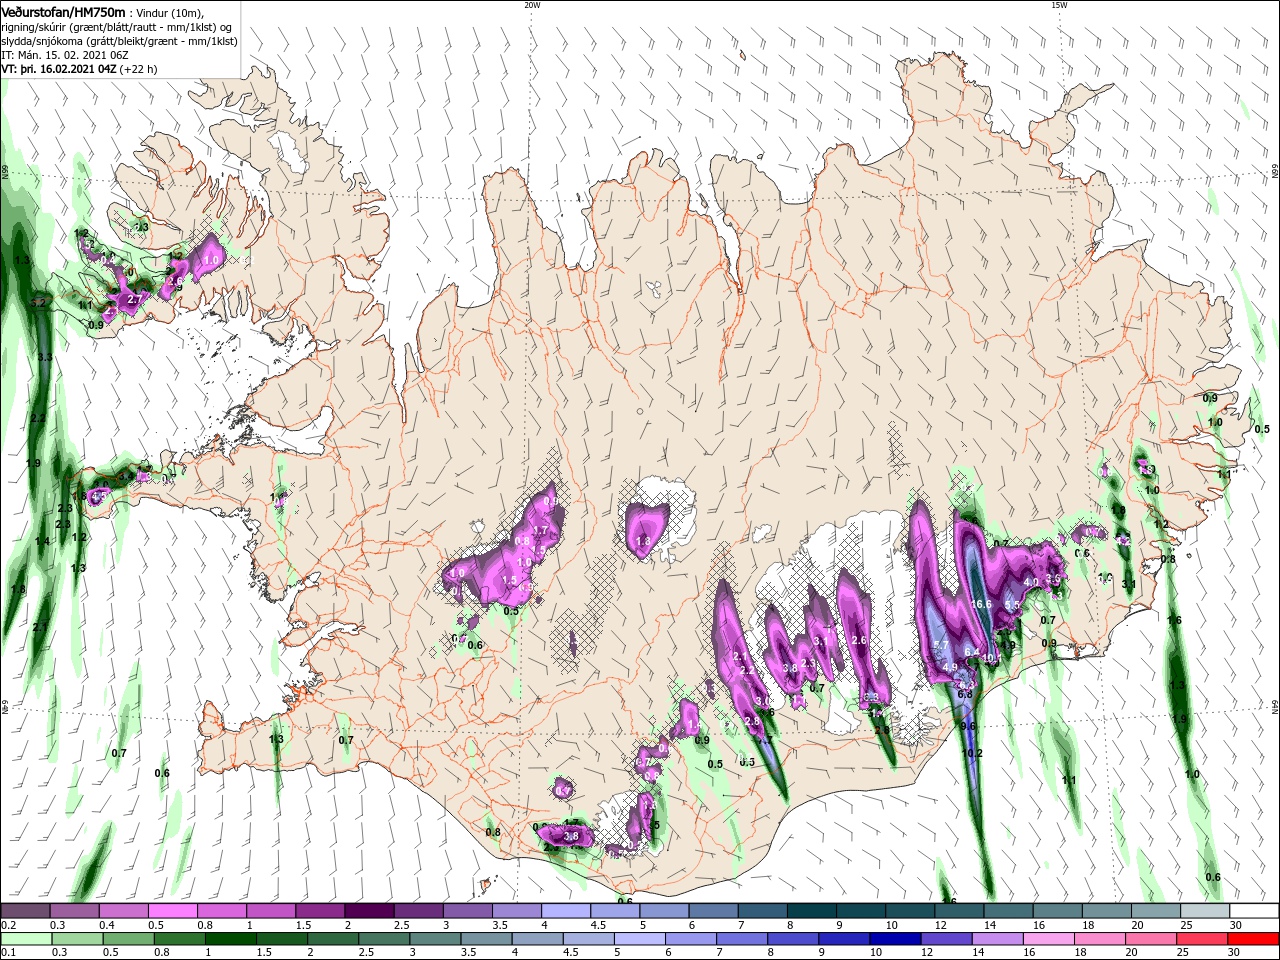The image size is (1280, 960).
Task: Select the darkest green 1–1.5 rain scale swatch
Action: 230,939
